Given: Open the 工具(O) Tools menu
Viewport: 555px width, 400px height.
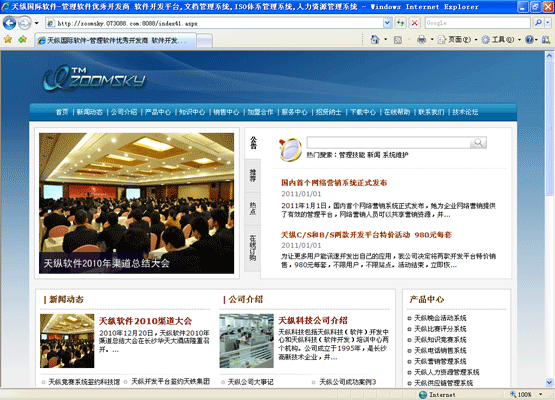Looking at the screenshot, I should point(501,40).
